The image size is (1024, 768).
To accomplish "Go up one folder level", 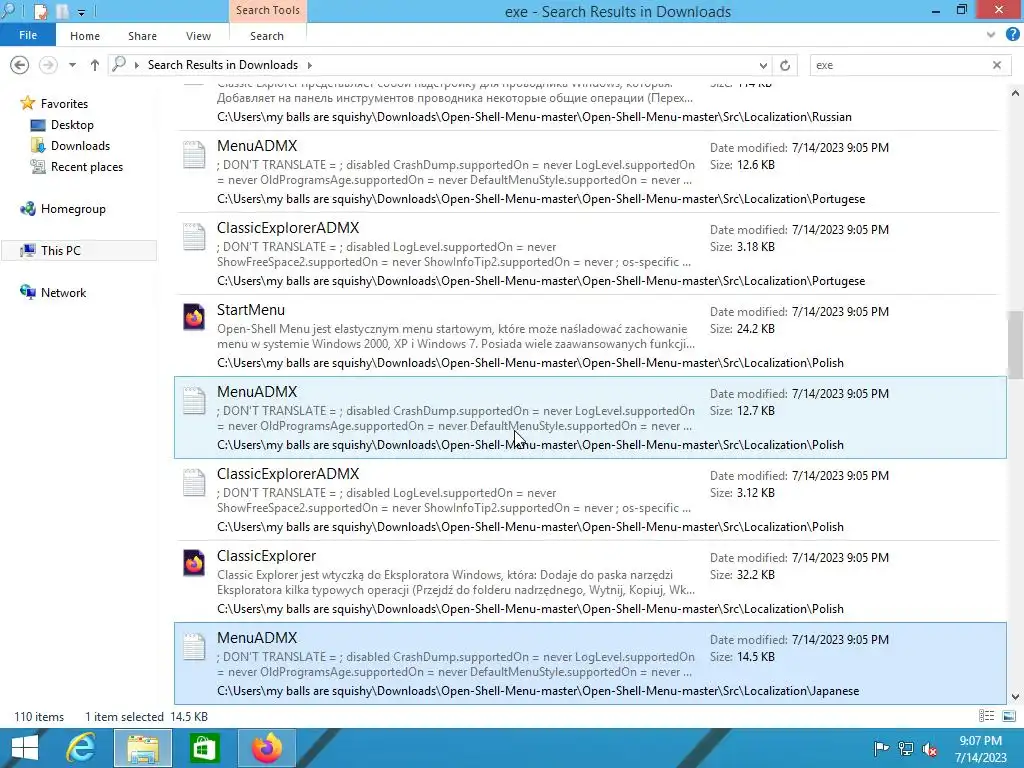I will [x=95, y=65].
